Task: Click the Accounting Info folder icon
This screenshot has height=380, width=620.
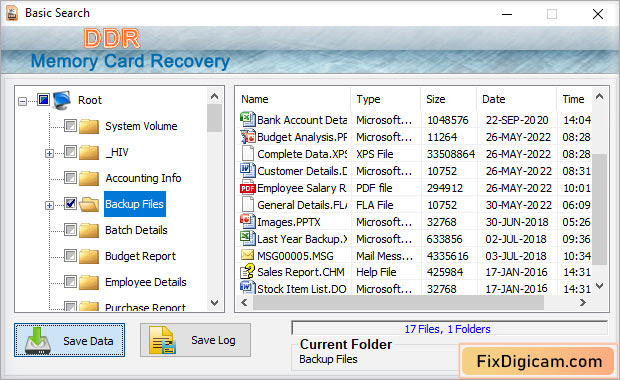Action: 89,178
